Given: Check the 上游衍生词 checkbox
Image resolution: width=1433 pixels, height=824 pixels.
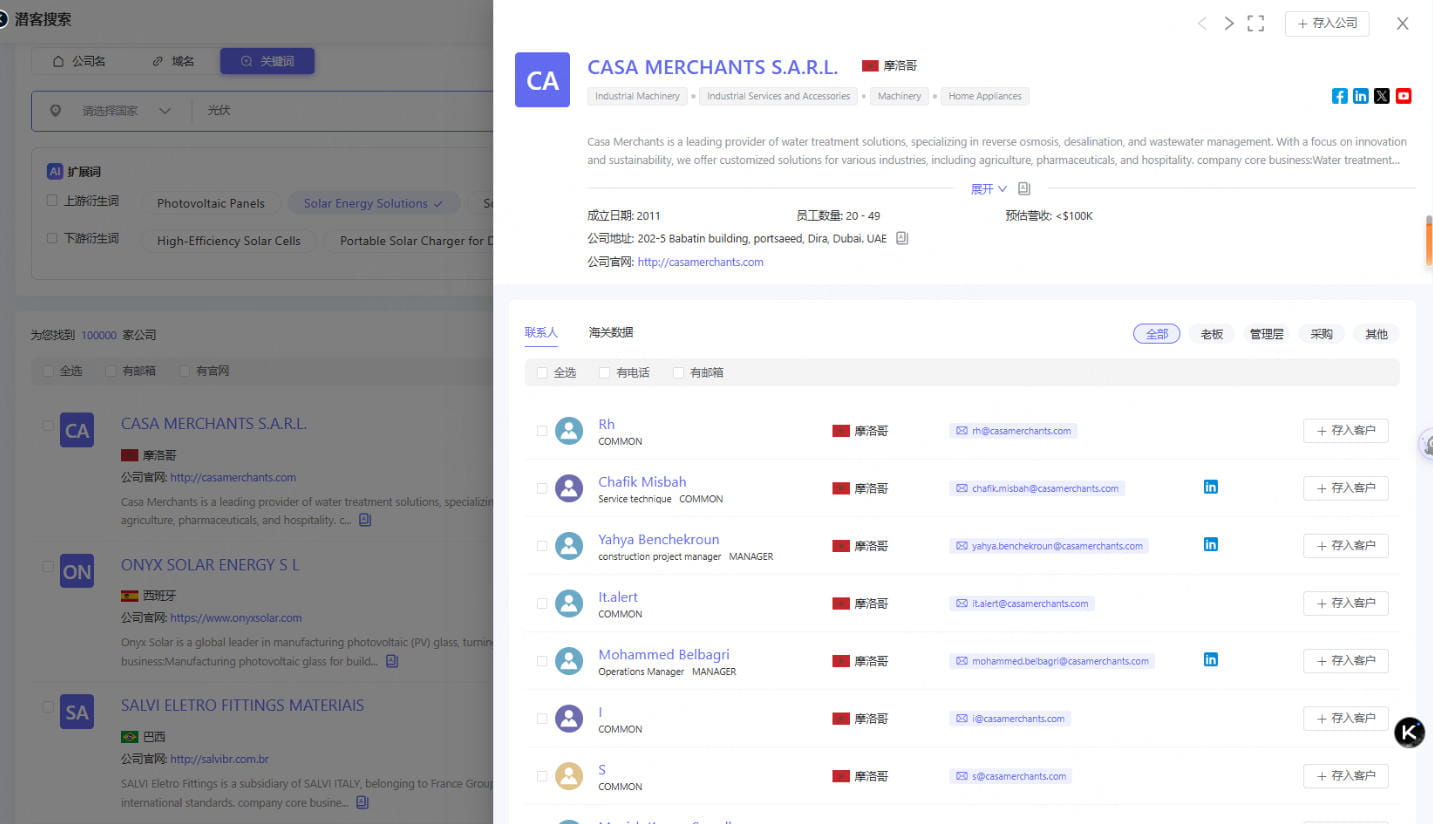Looking at the screenshot, I should [52, 201].
